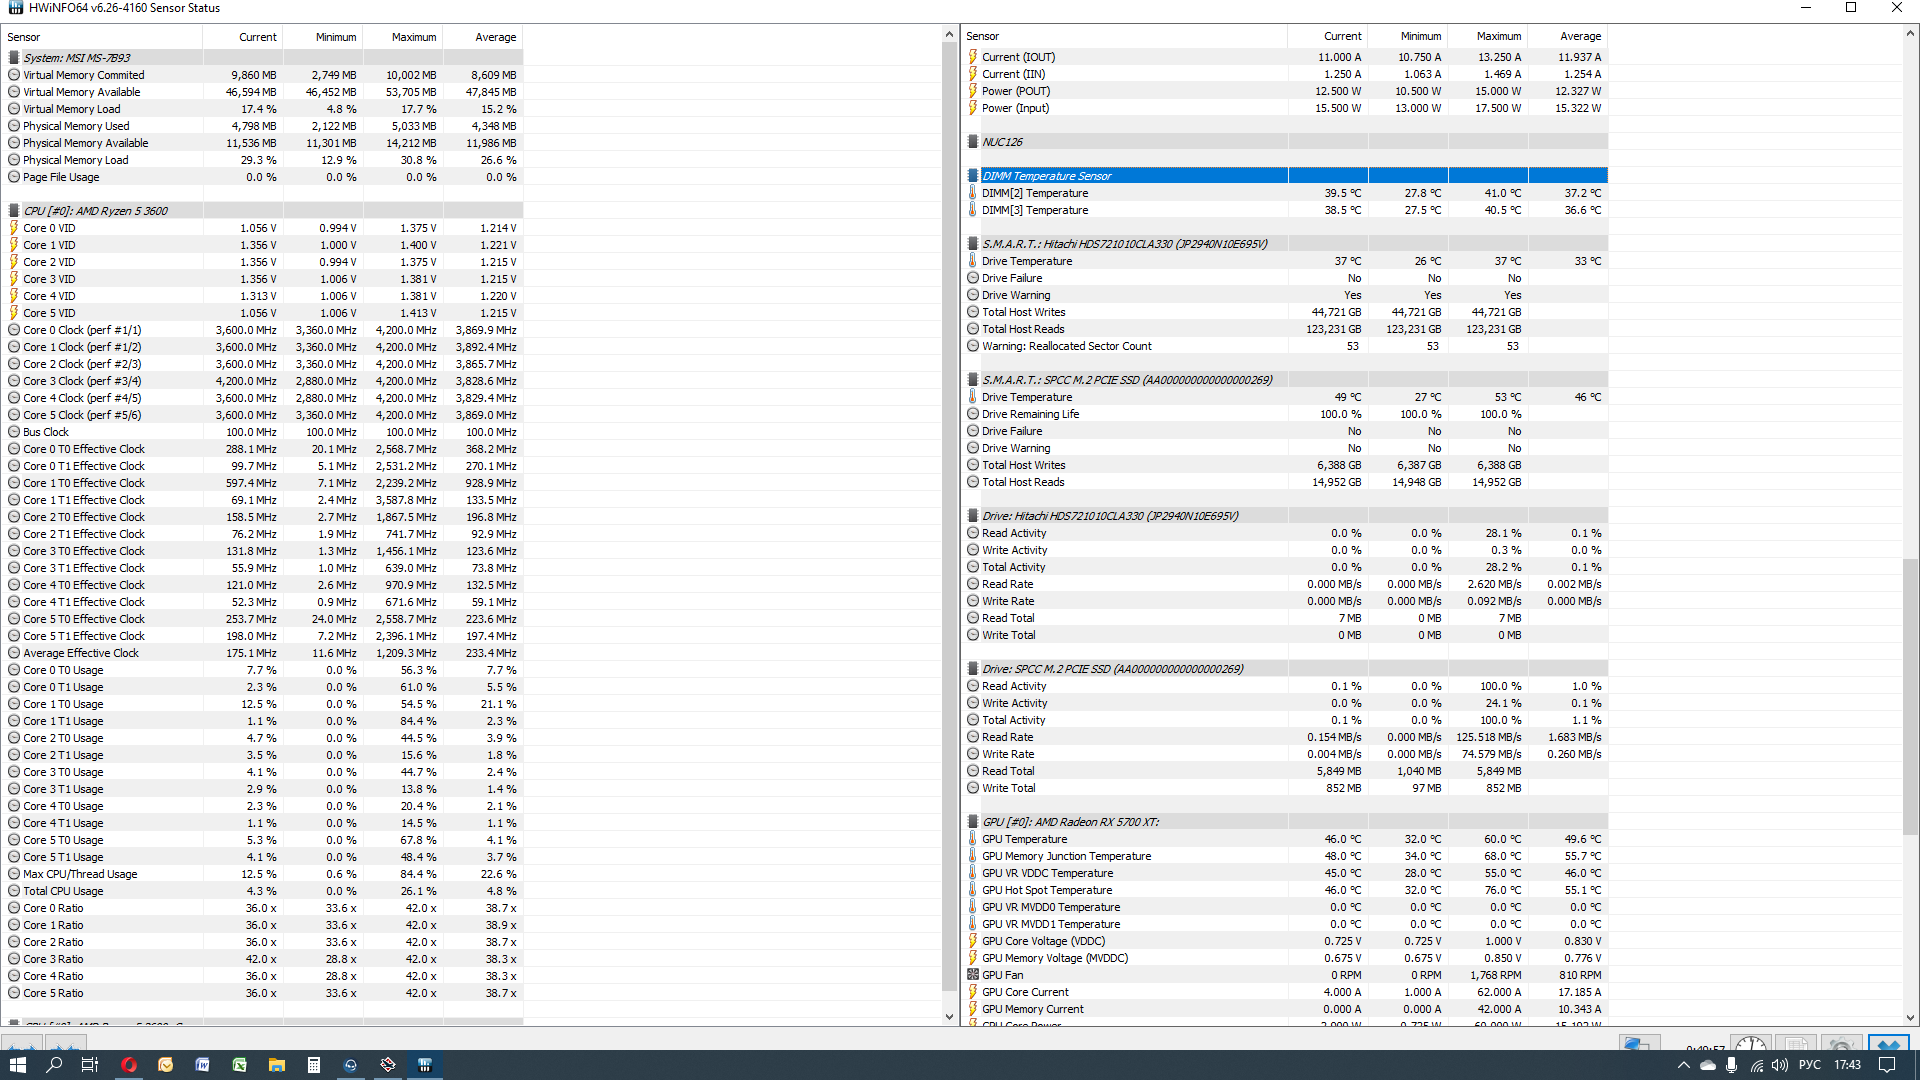Click the reset min/max clock button
This screenshot has width=1920, height=1080.
pyautogui.click(x=1751, y=1044)
